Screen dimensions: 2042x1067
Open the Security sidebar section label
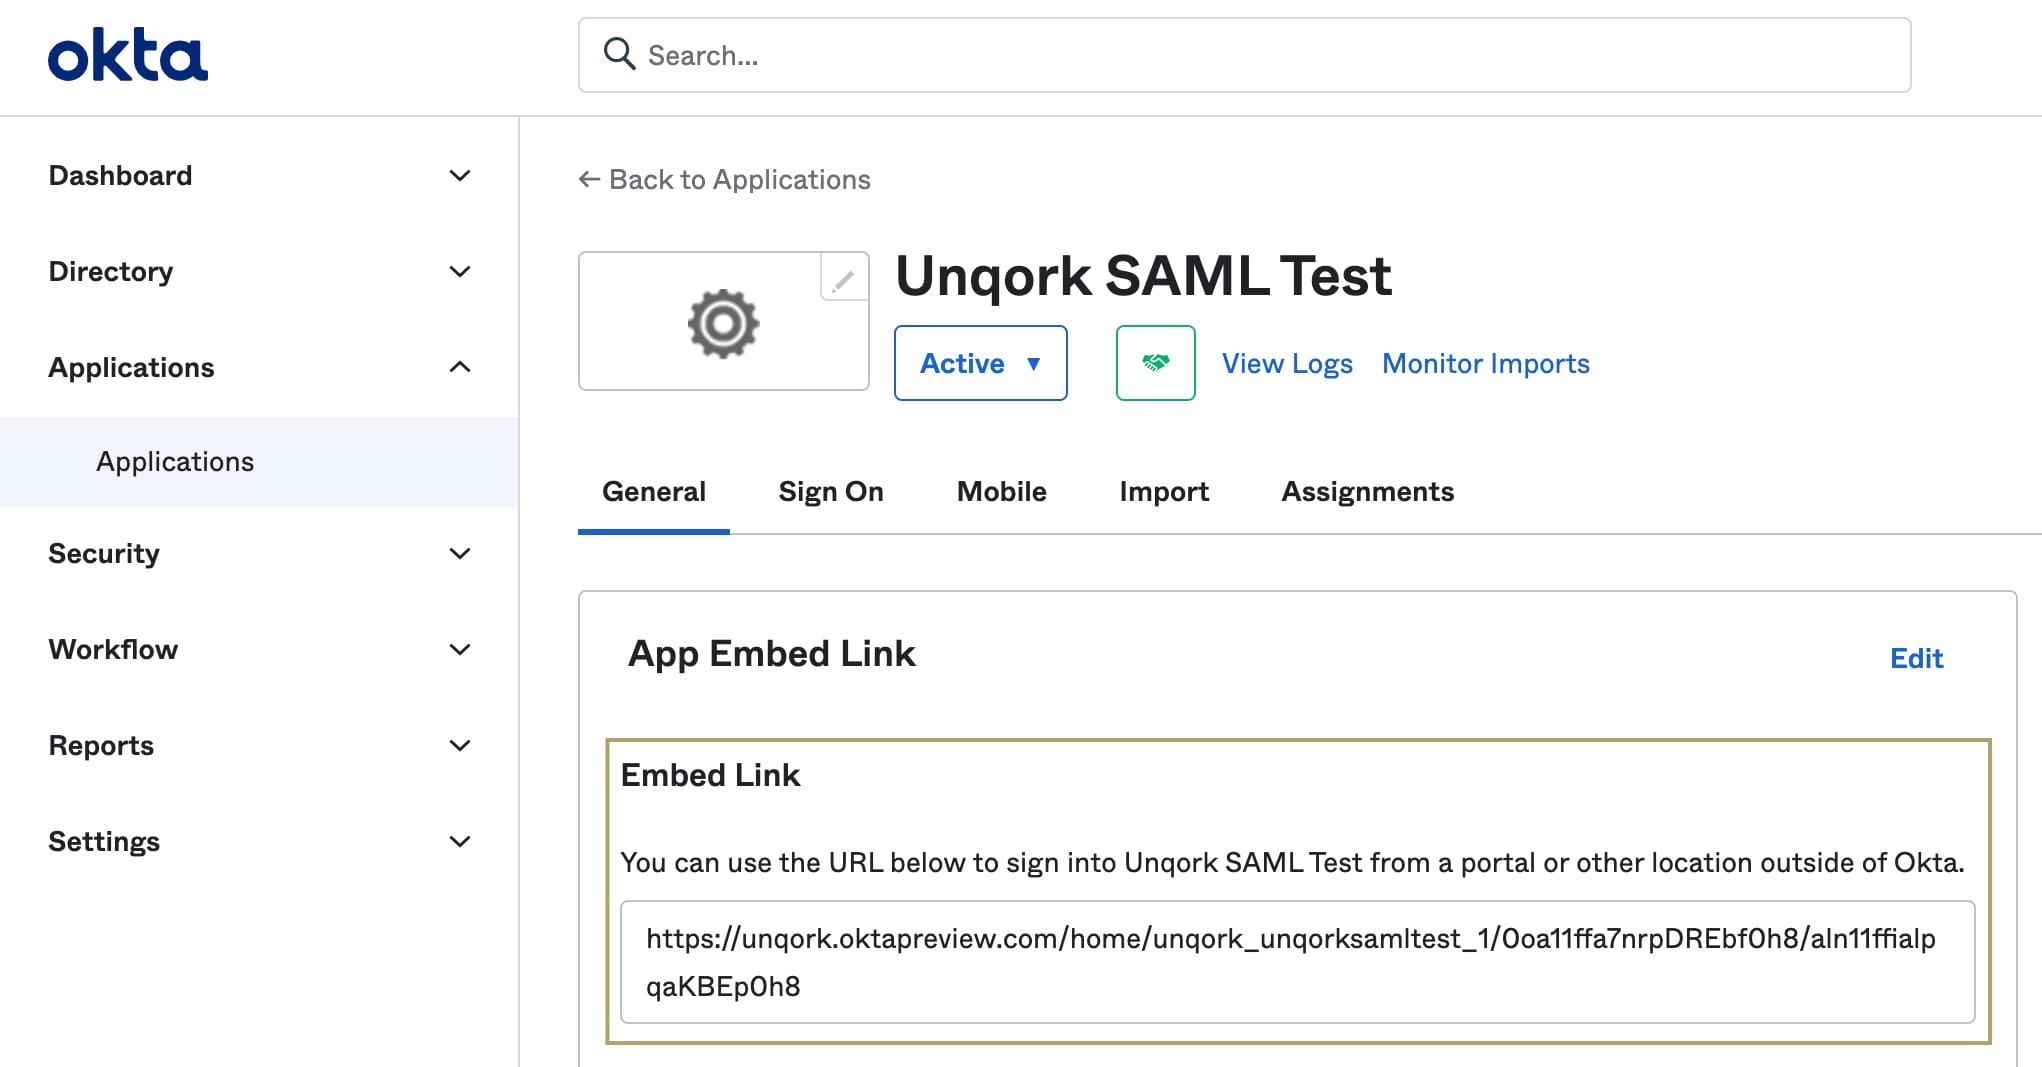pyautogui.click(x=104, y=553)
